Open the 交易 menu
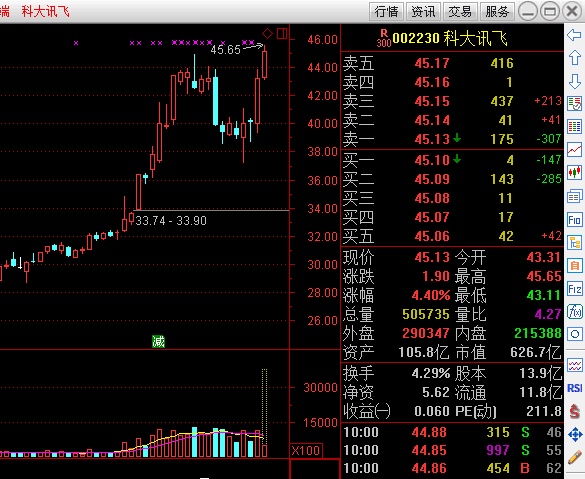Viewport: 585px width, 479px height. click(460, 11)
